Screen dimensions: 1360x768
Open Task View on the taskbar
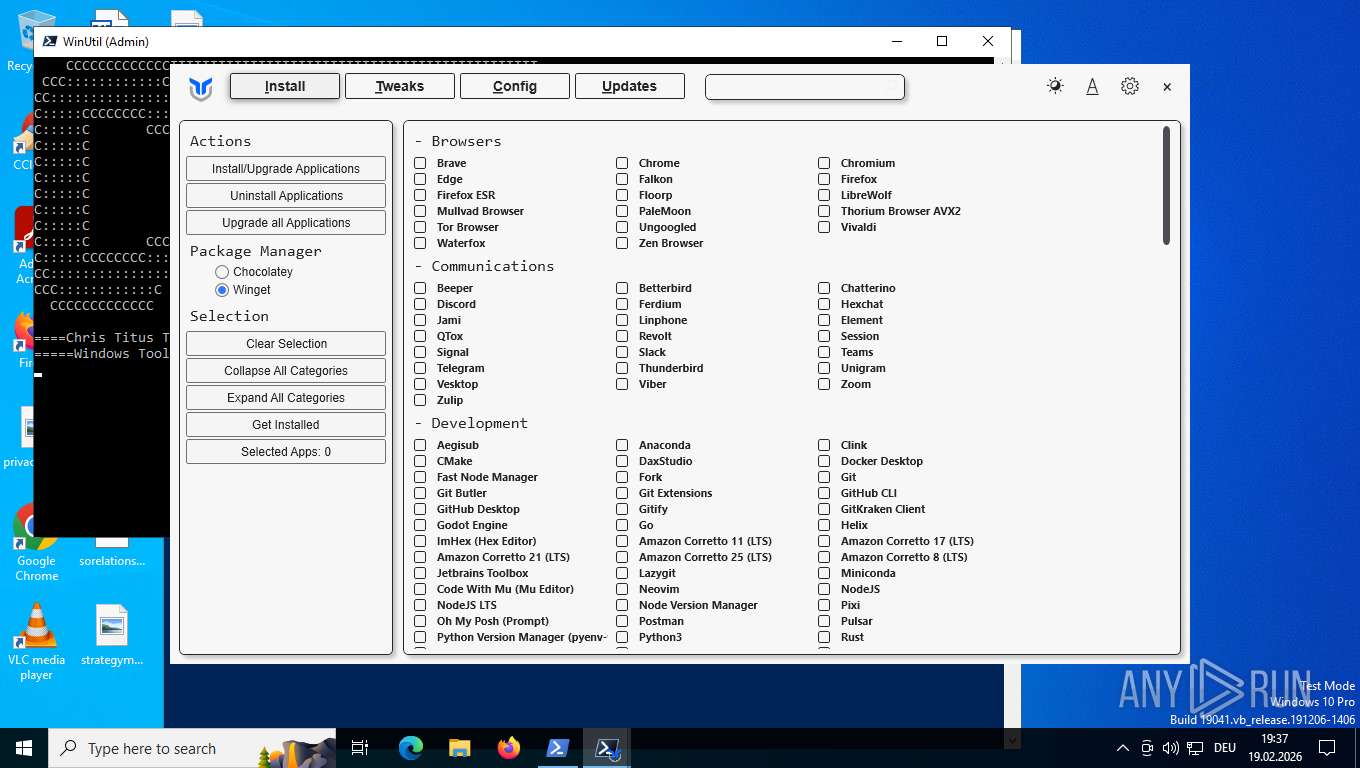pos(360,748)
